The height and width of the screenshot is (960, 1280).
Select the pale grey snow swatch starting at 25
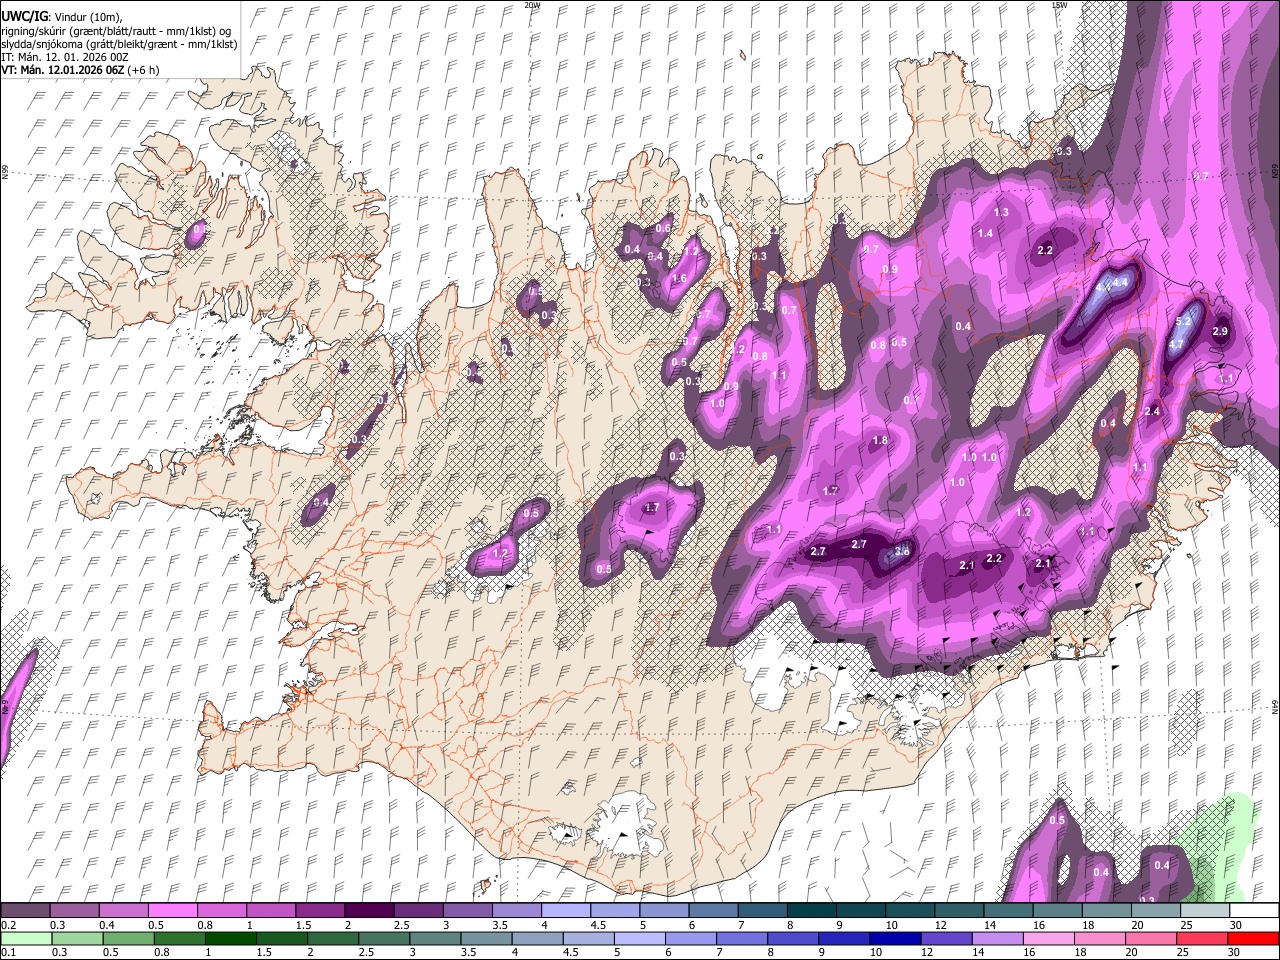point(1205,910)
